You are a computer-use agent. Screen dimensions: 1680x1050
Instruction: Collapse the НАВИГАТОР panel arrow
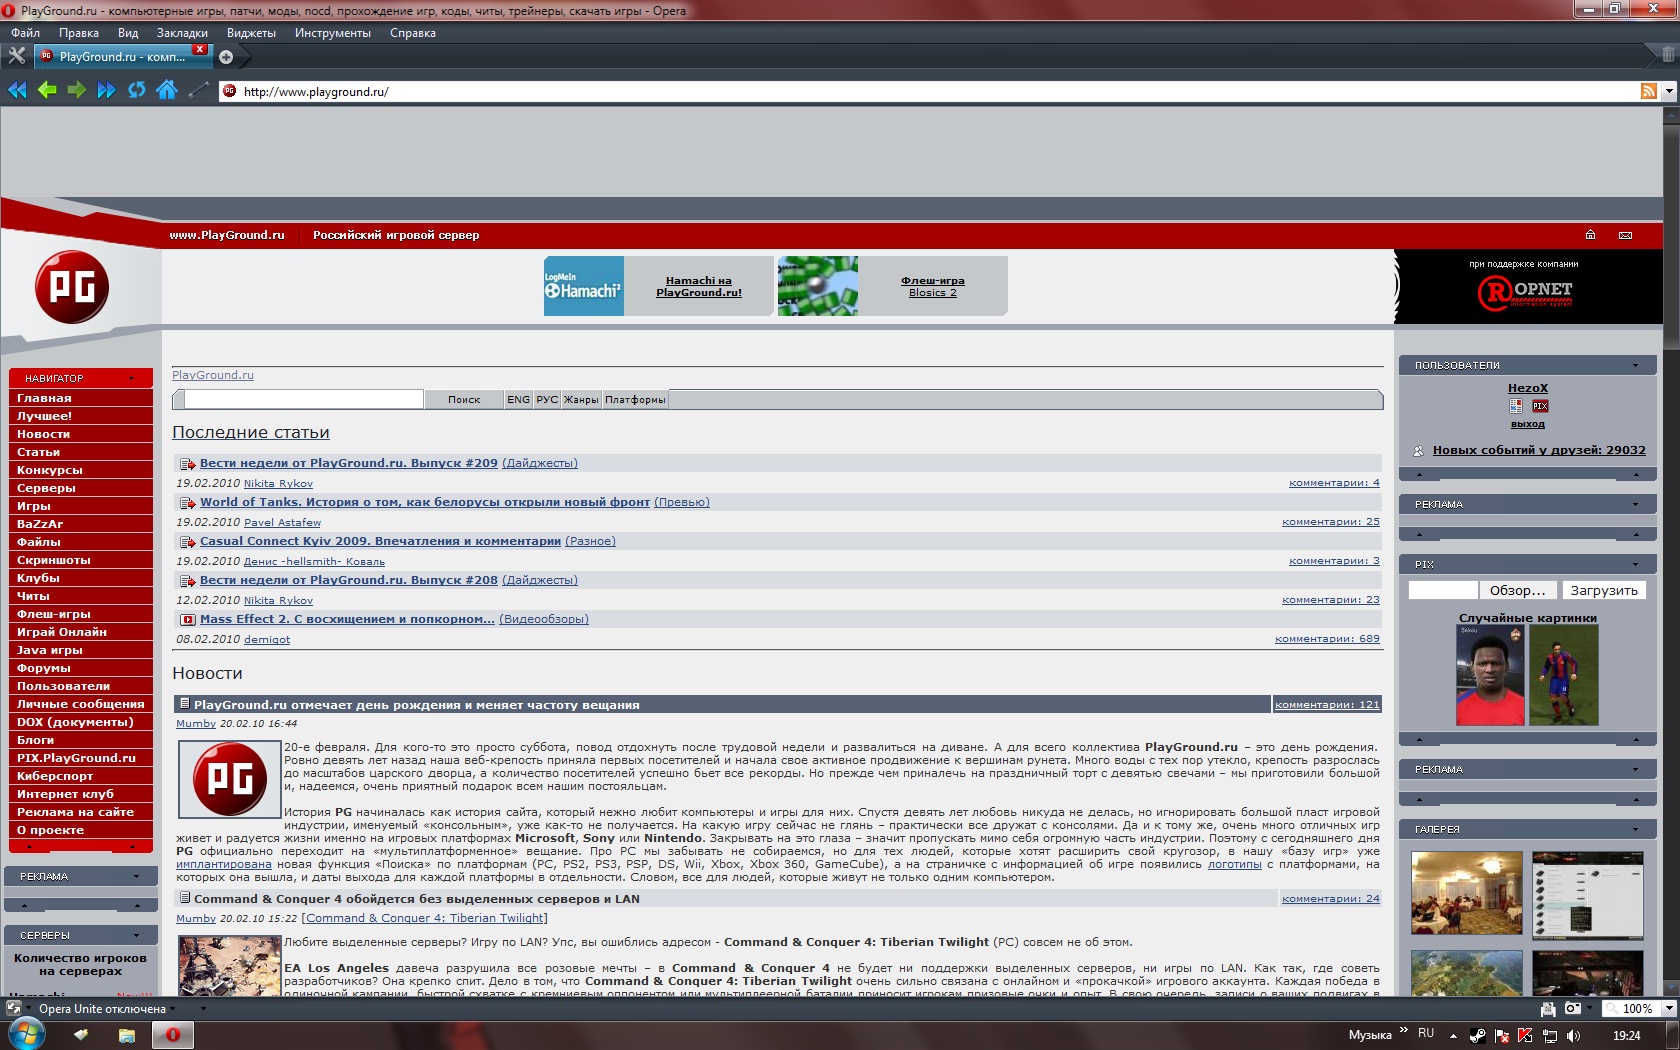132,378
